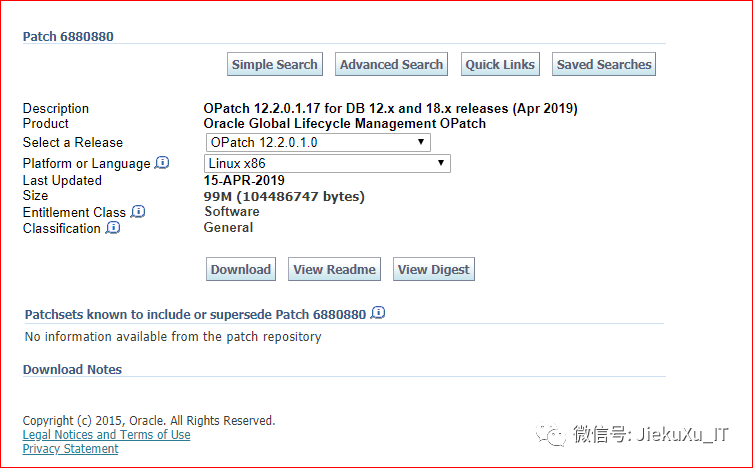
Task: Click the Entitlement Class info icon
Action: (x=138, y=212)
